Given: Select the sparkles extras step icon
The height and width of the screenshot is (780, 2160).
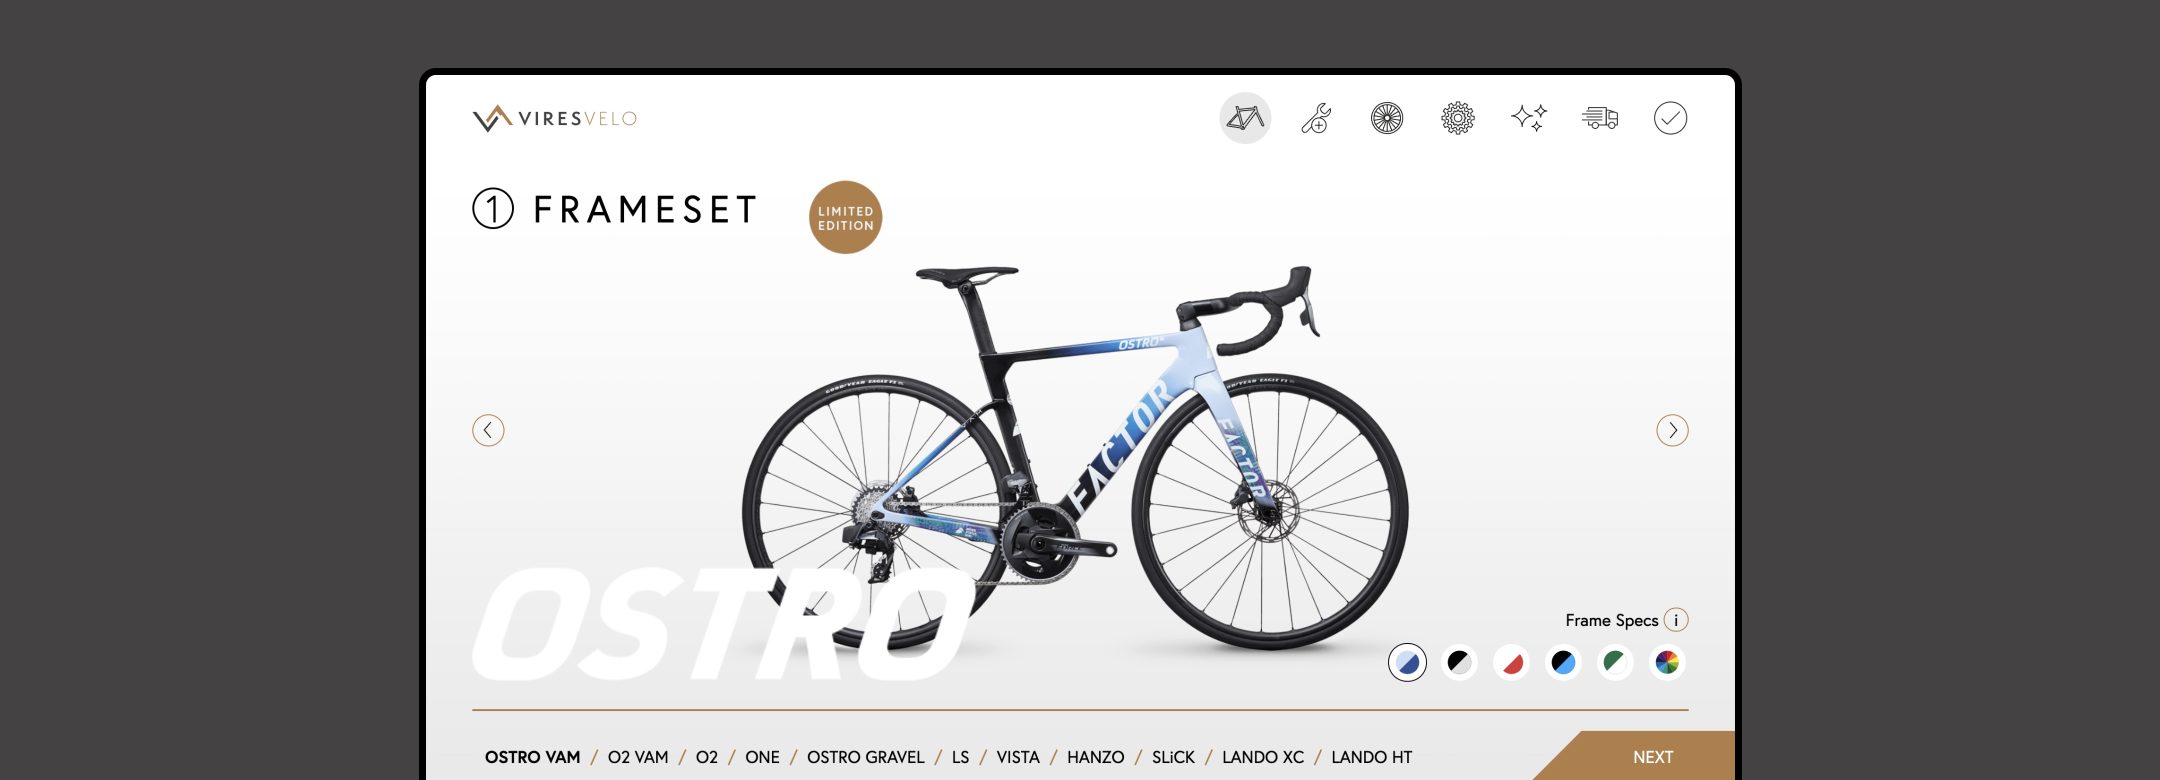Looking at the screenshot, I should [1529, 118].
